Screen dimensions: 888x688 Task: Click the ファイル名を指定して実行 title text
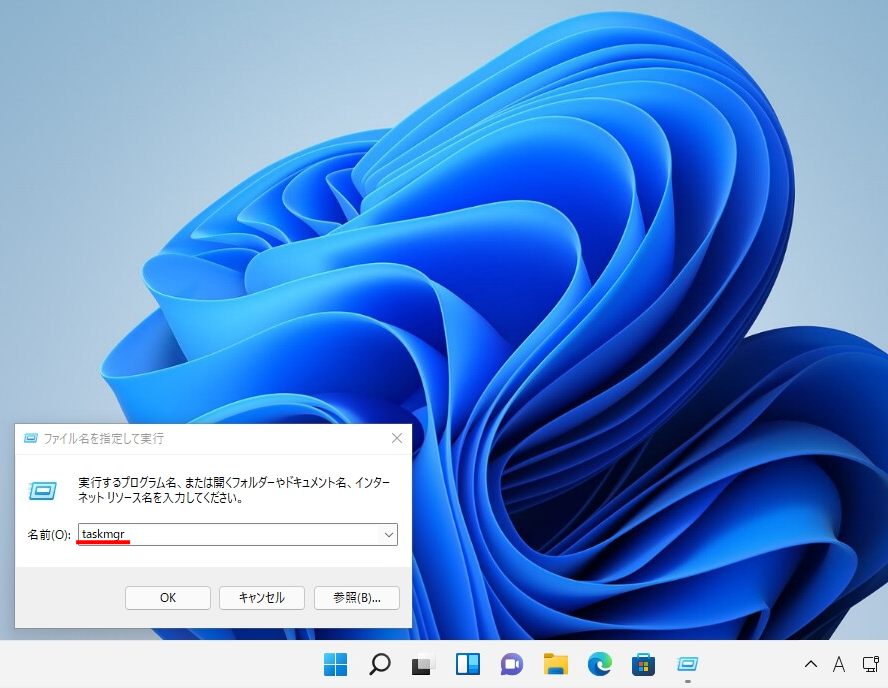pyautogui.click(x=104, y=438)
